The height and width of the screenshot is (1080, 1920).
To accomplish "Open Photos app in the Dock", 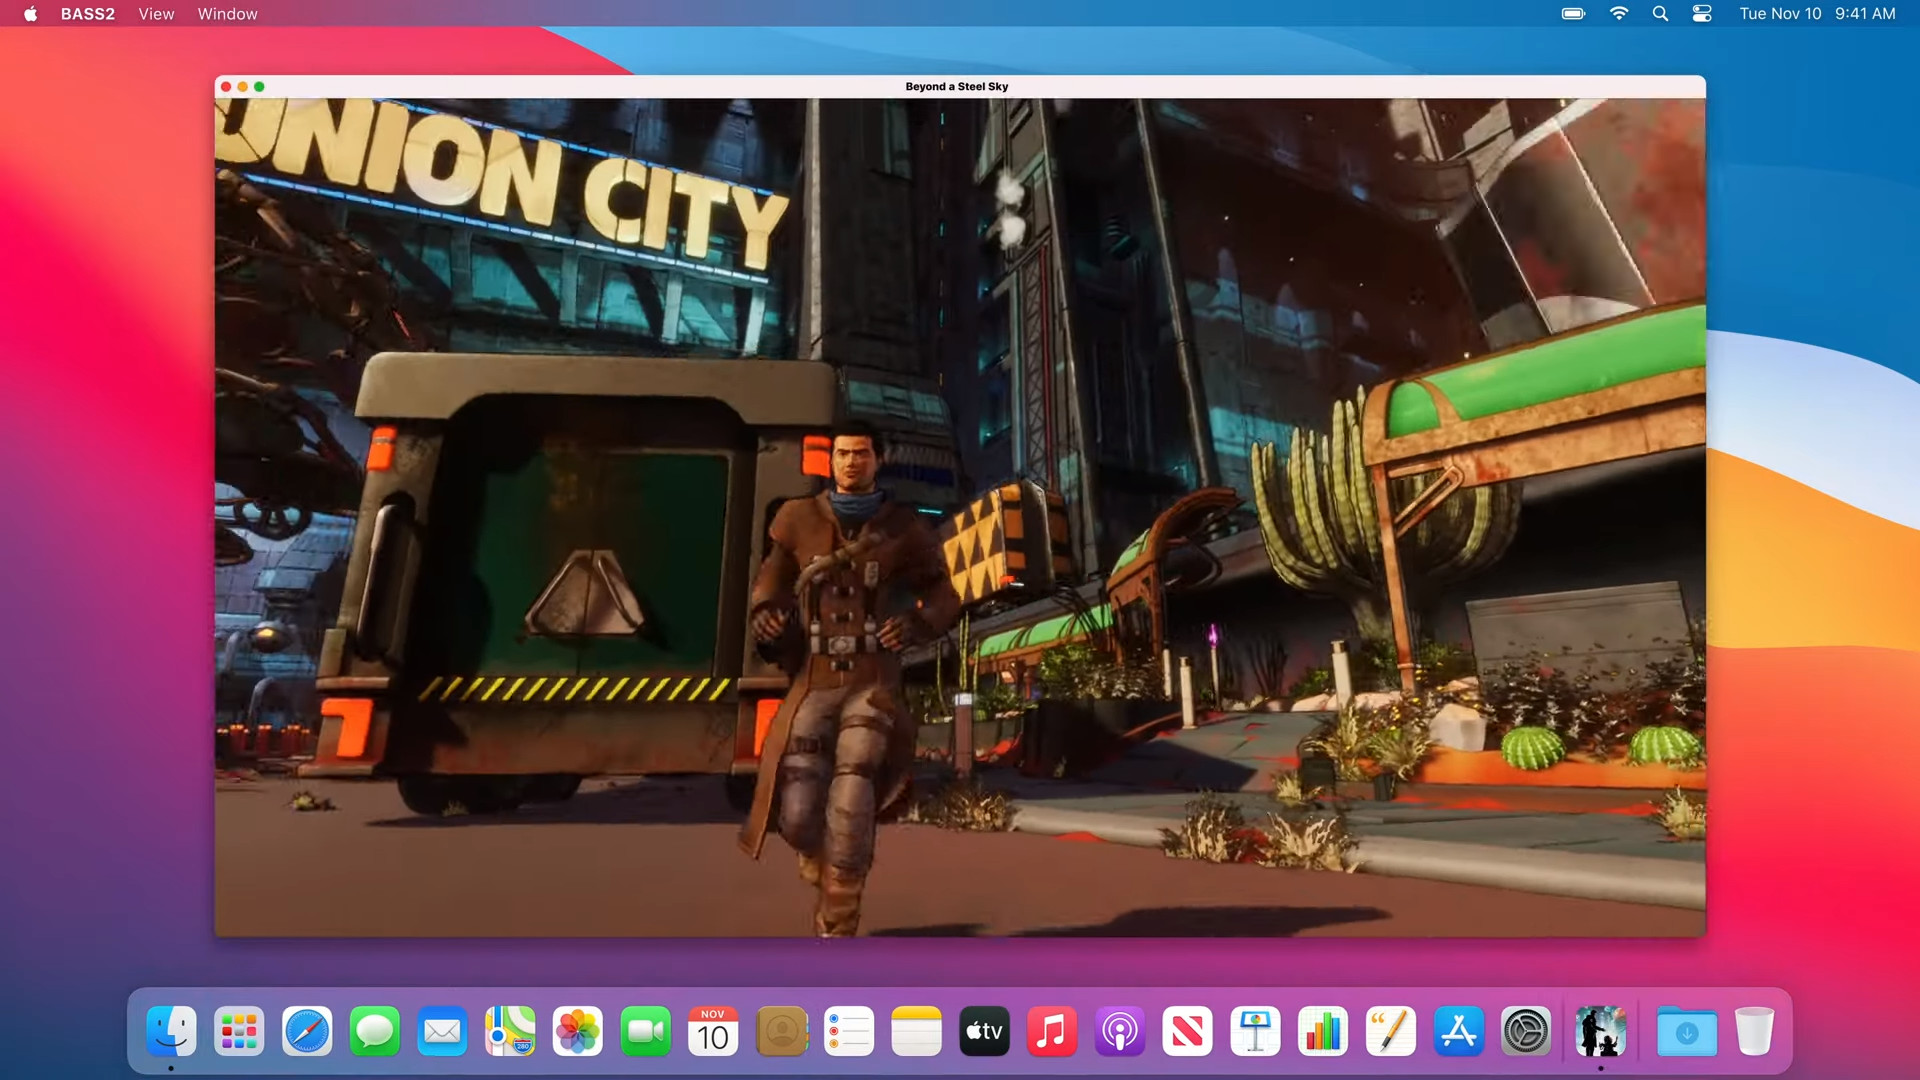I will (578, 1031).
